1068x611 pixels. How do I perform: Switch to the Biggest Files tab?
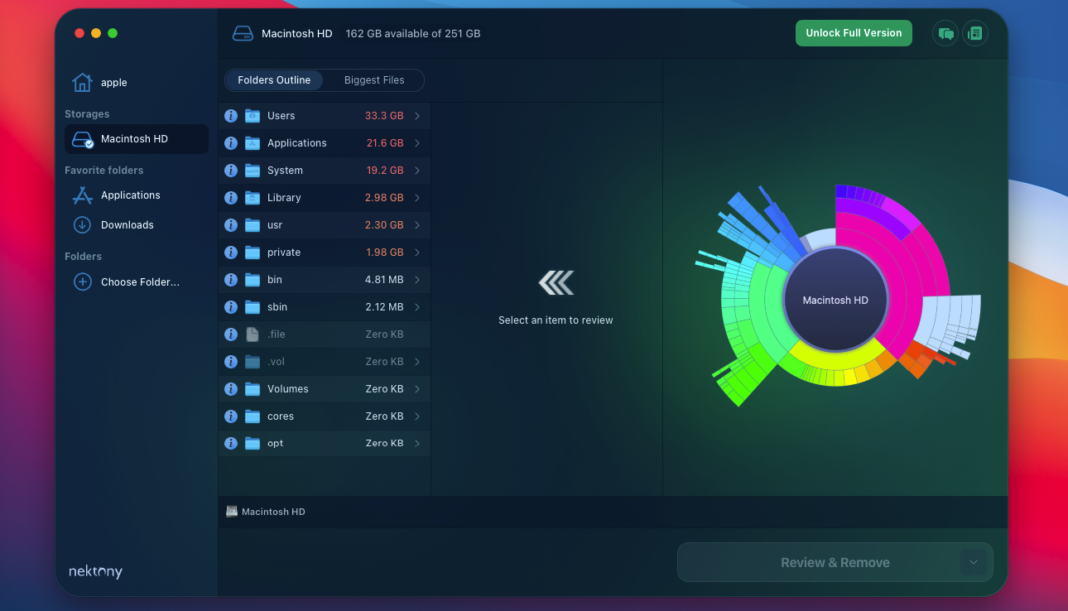pos(375,80)
